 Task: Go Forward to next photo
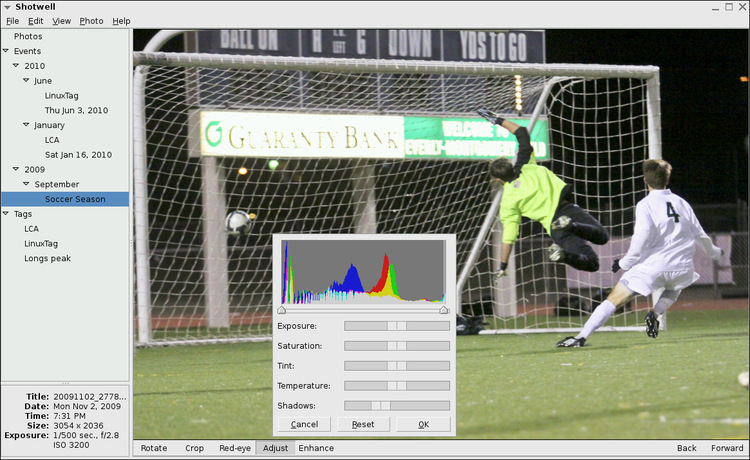(727, 448)
